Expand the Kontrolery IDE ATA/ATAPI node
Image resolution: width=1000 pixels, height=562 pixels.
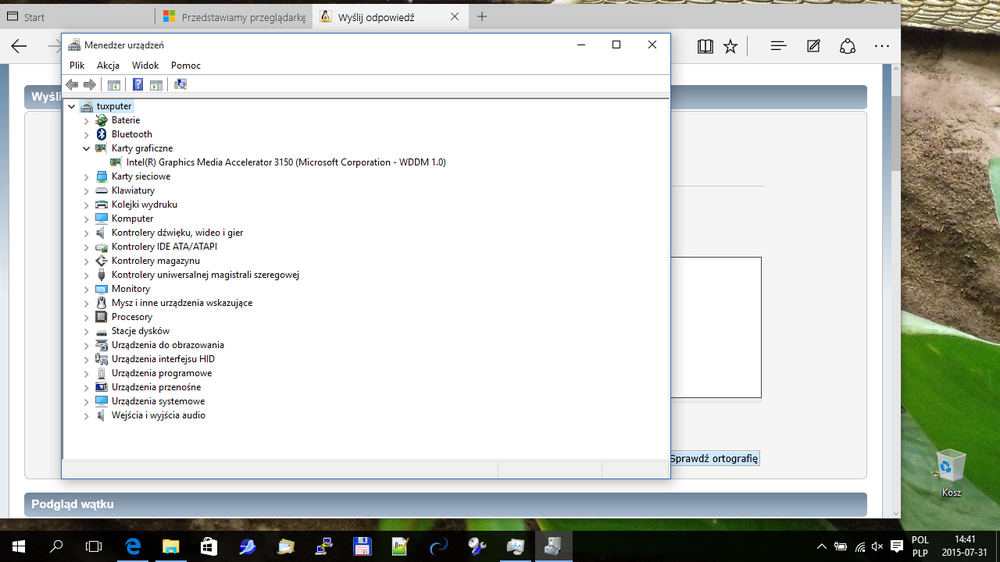(x=86, y=247)
